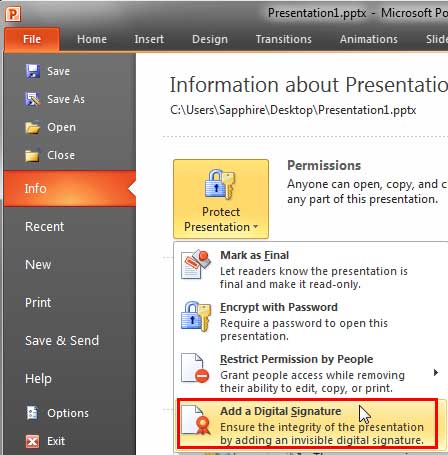Click the Mark as Final document icon
448x455 pixels.
point(196,264)
